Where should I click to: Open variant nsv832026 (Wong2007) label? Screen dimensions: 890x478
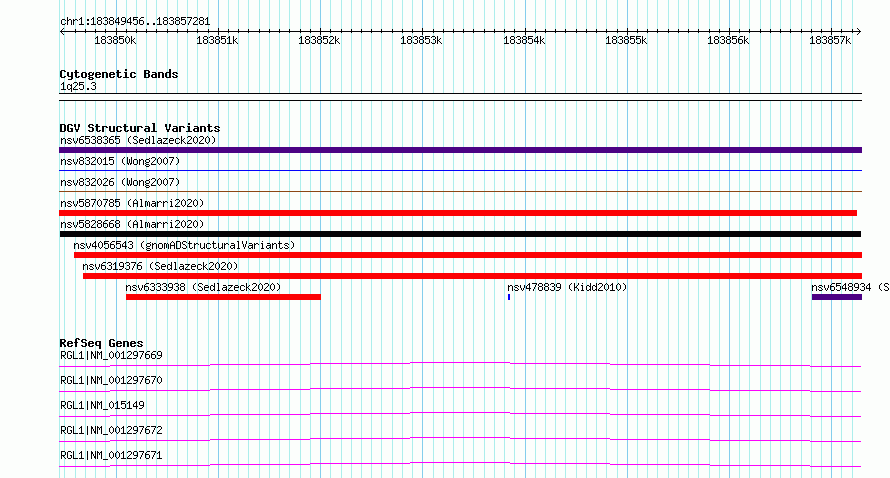[120, 182]
